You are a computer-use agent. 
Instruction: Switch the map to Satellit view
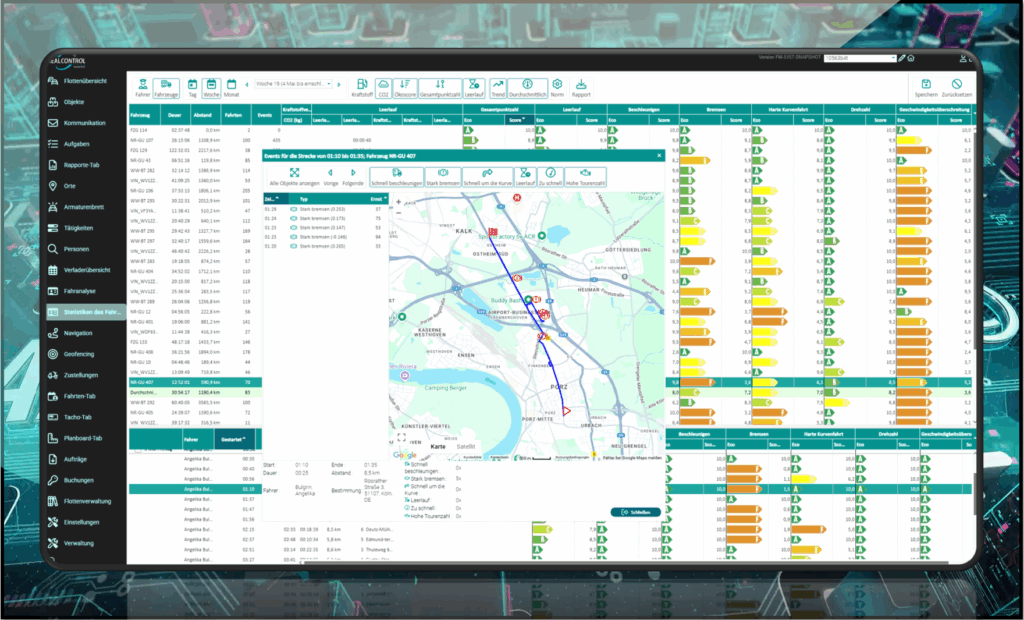click(464, 447)
